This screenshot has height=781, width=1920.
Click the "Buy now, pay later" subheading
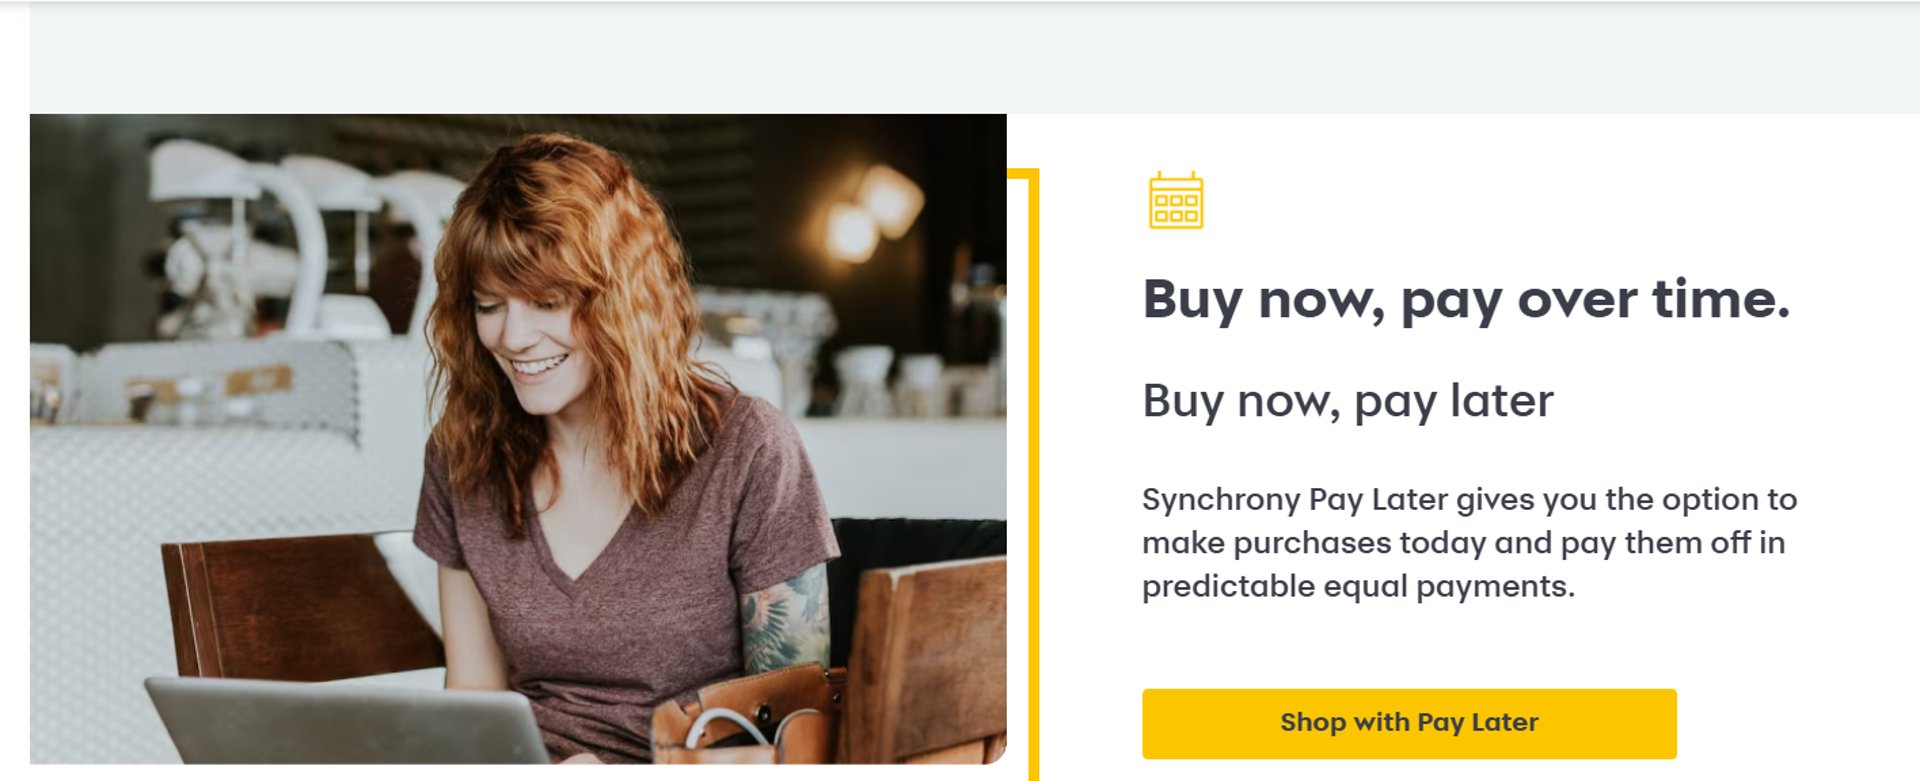1348,402
